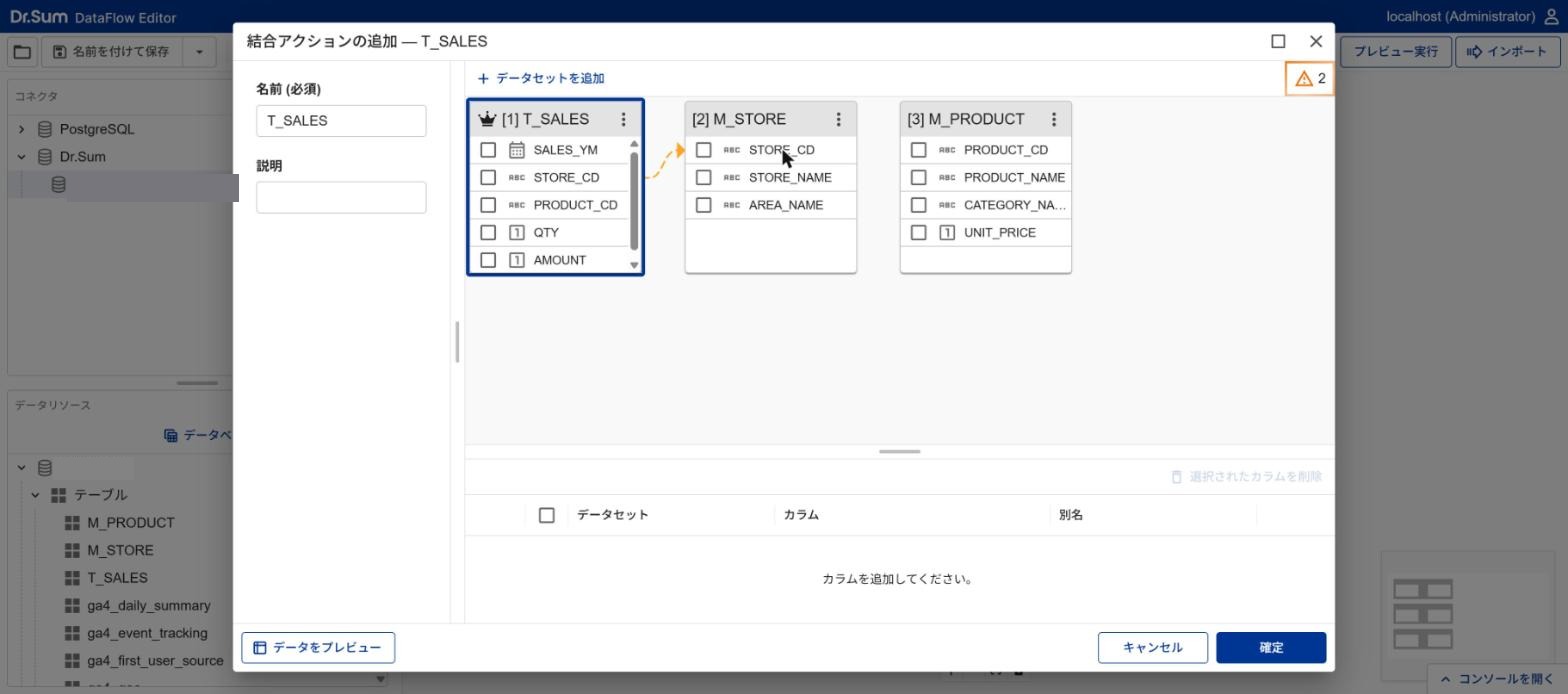This screenshot has width=1568, height=694.
Task: Check the M_PRODUCT PRODUCT_CD checkbox
Action: 919,150
